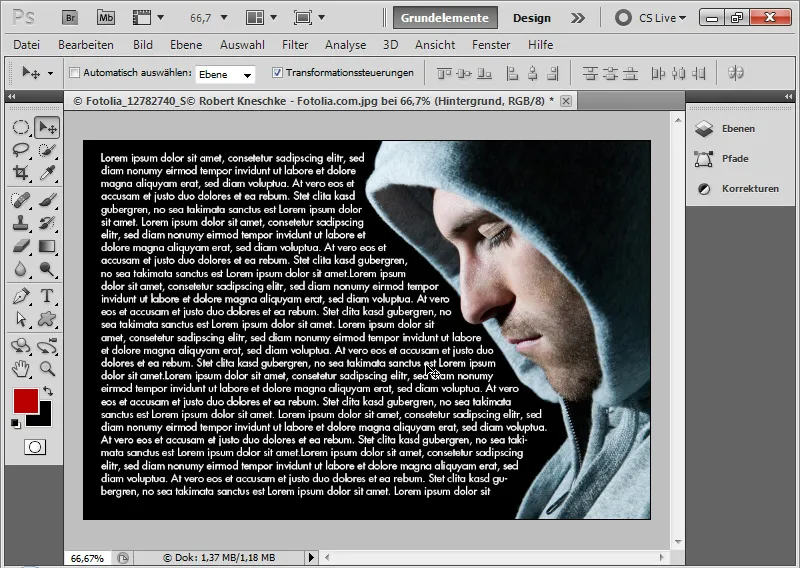This screenshot has width=800, height=568.
Task: Click the red foreground color swatch
Action: coord(25,400)
